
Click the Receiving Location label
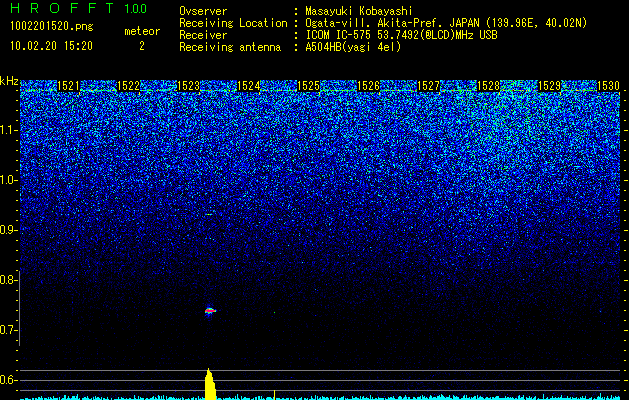[x=233, y=23]
